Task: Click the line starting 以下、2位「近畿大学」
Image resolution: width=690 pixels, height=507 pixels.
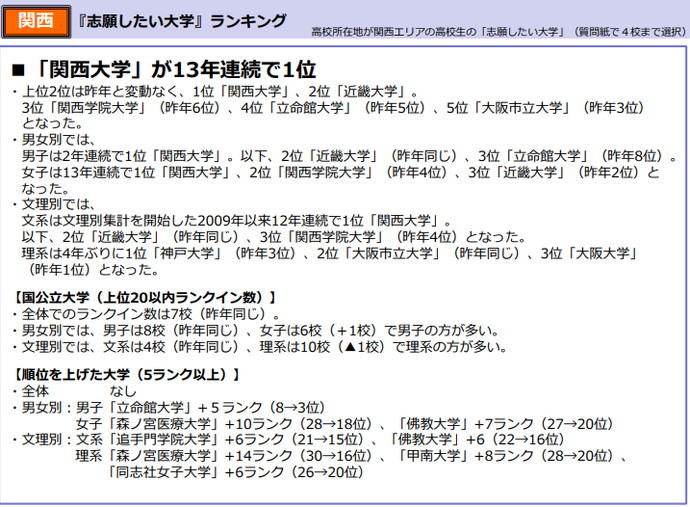Action: click(274, 237)
